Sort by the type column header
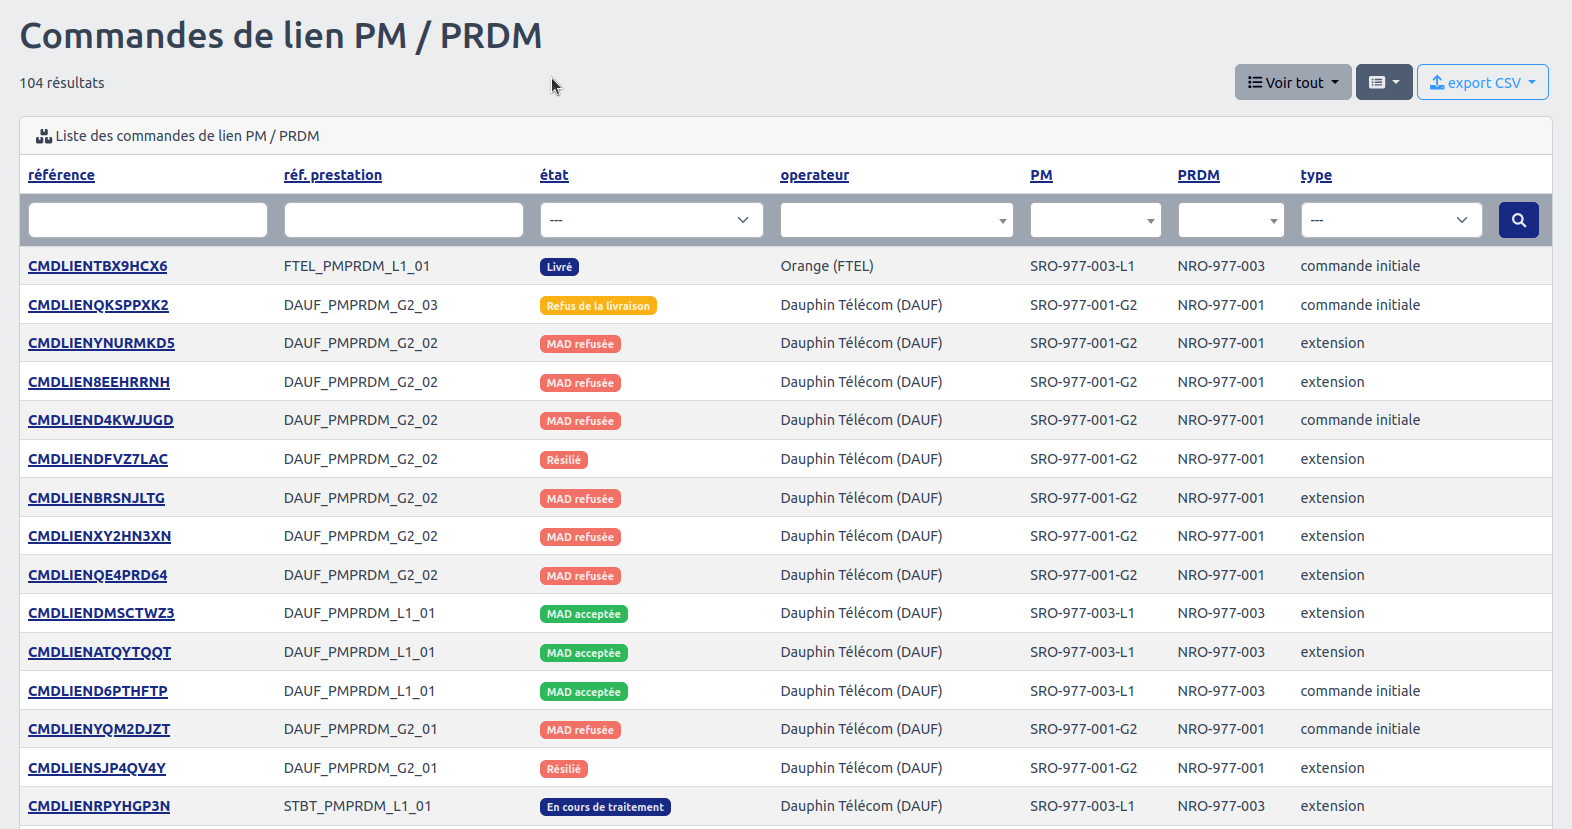 point(1315,175)
